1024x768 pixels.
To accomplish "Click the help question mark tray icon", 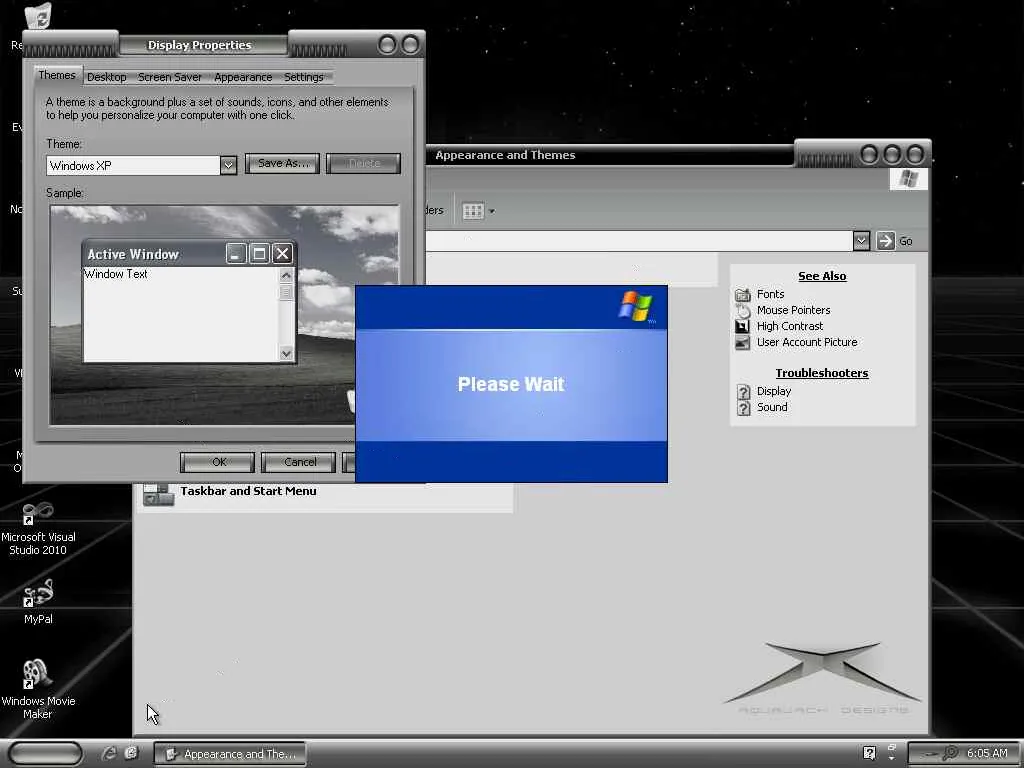I will click(x=869, y=753).
